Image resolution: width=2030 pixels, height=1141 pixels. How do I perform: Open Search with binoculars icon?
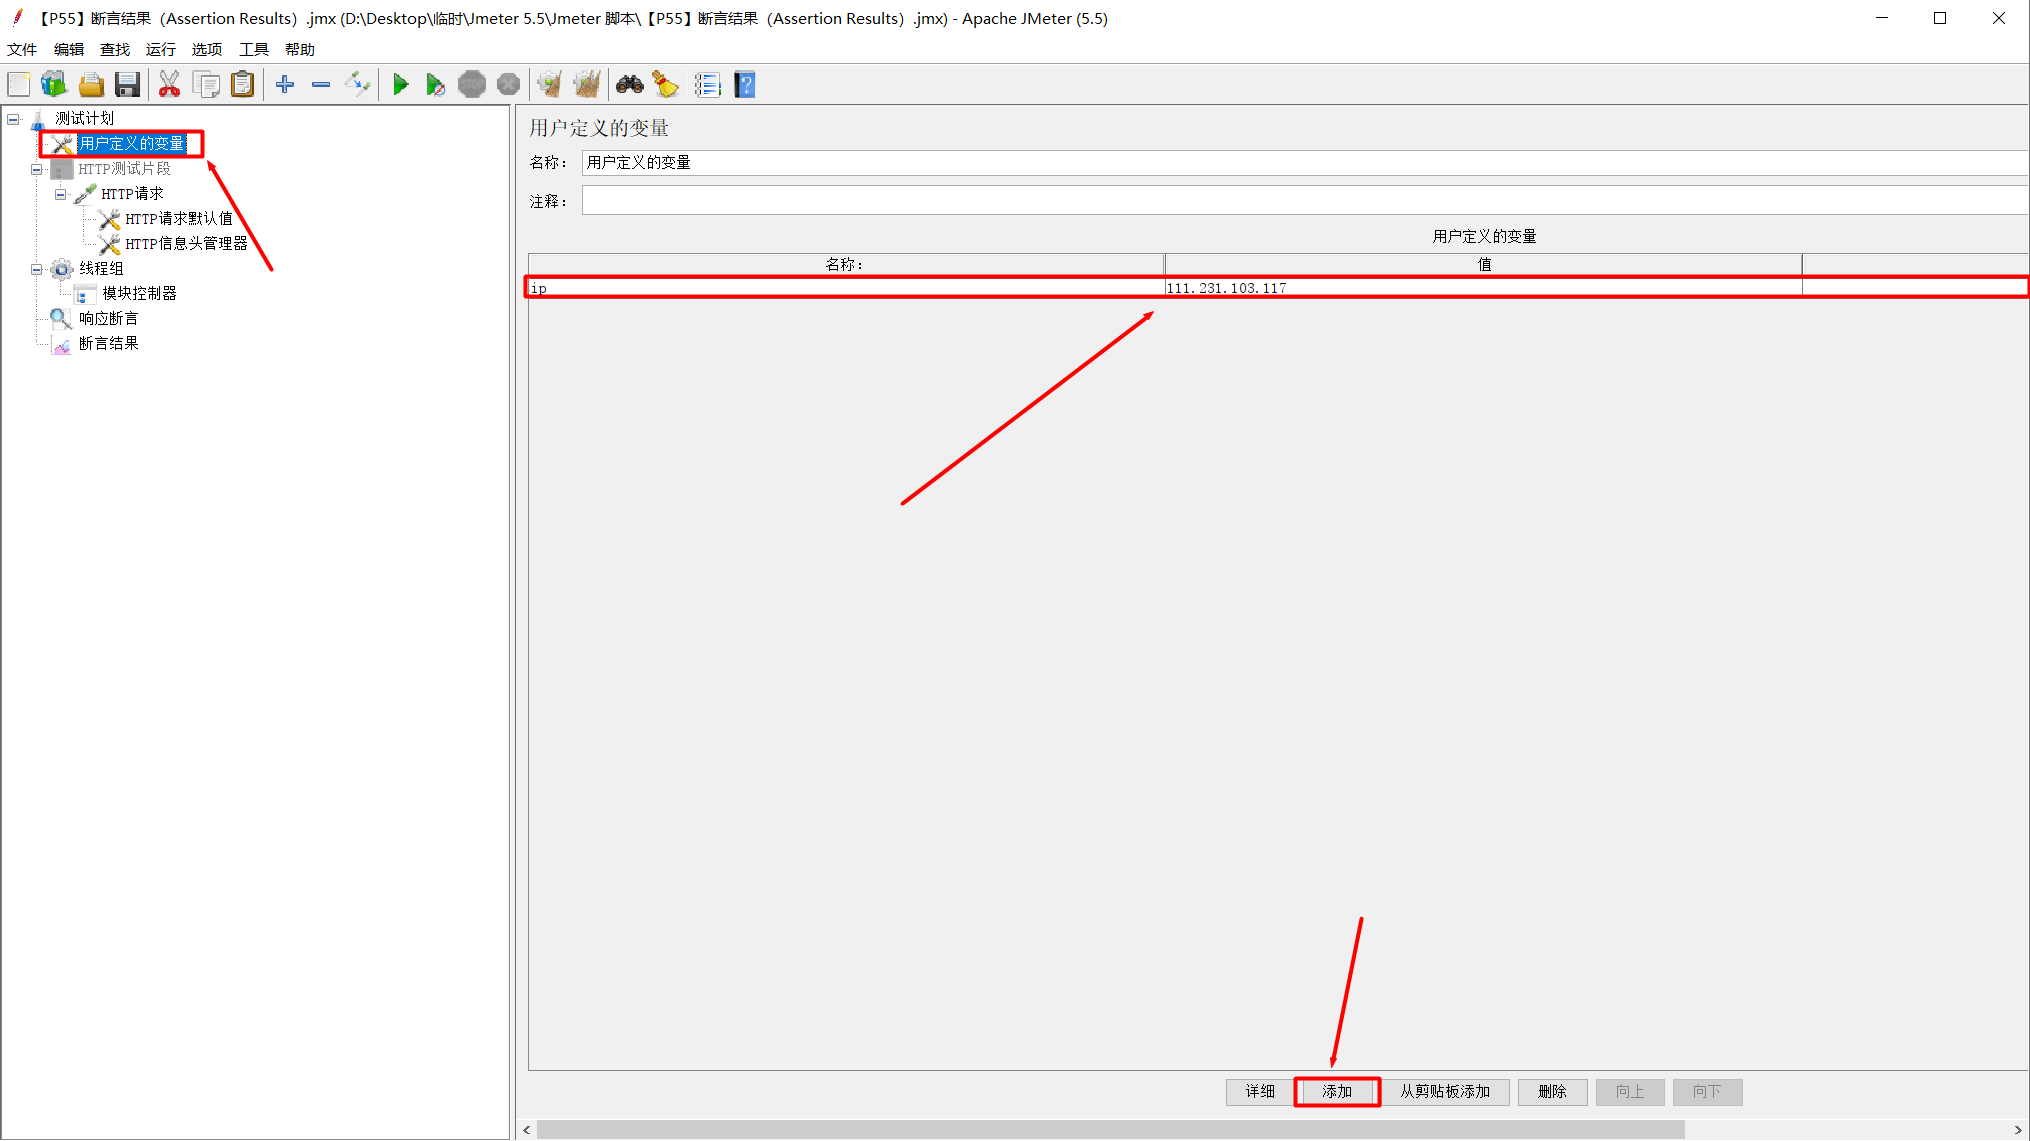630,85
